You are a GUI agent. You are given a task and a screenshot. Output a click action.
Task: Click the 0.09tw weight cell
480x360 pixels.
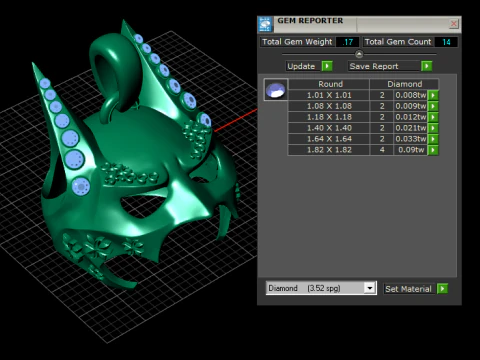click(411, 150)
